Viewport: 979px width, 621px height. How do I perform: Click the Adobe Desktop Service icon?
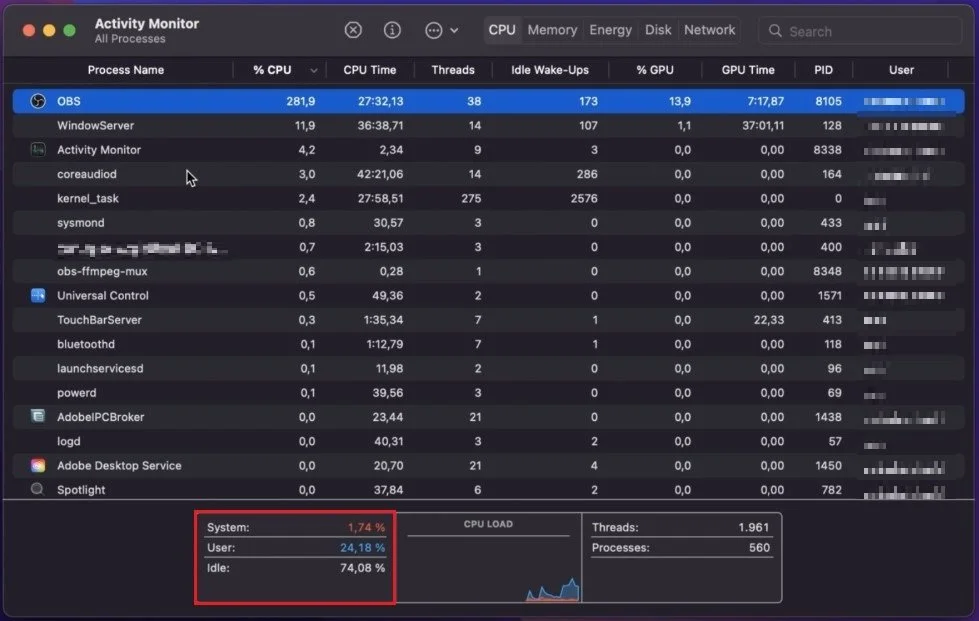38,465
